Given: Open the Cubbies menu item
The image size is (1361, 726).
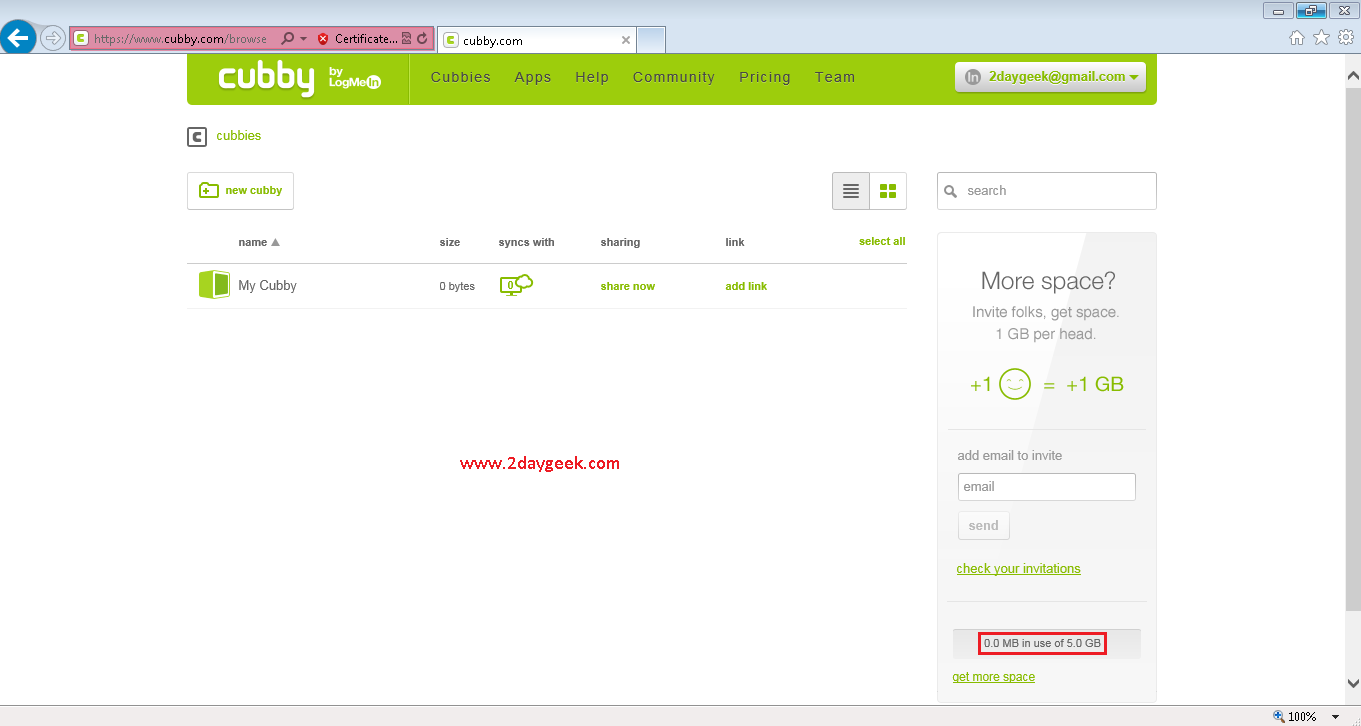Looking at the screenshot, I should click(461, 77).
